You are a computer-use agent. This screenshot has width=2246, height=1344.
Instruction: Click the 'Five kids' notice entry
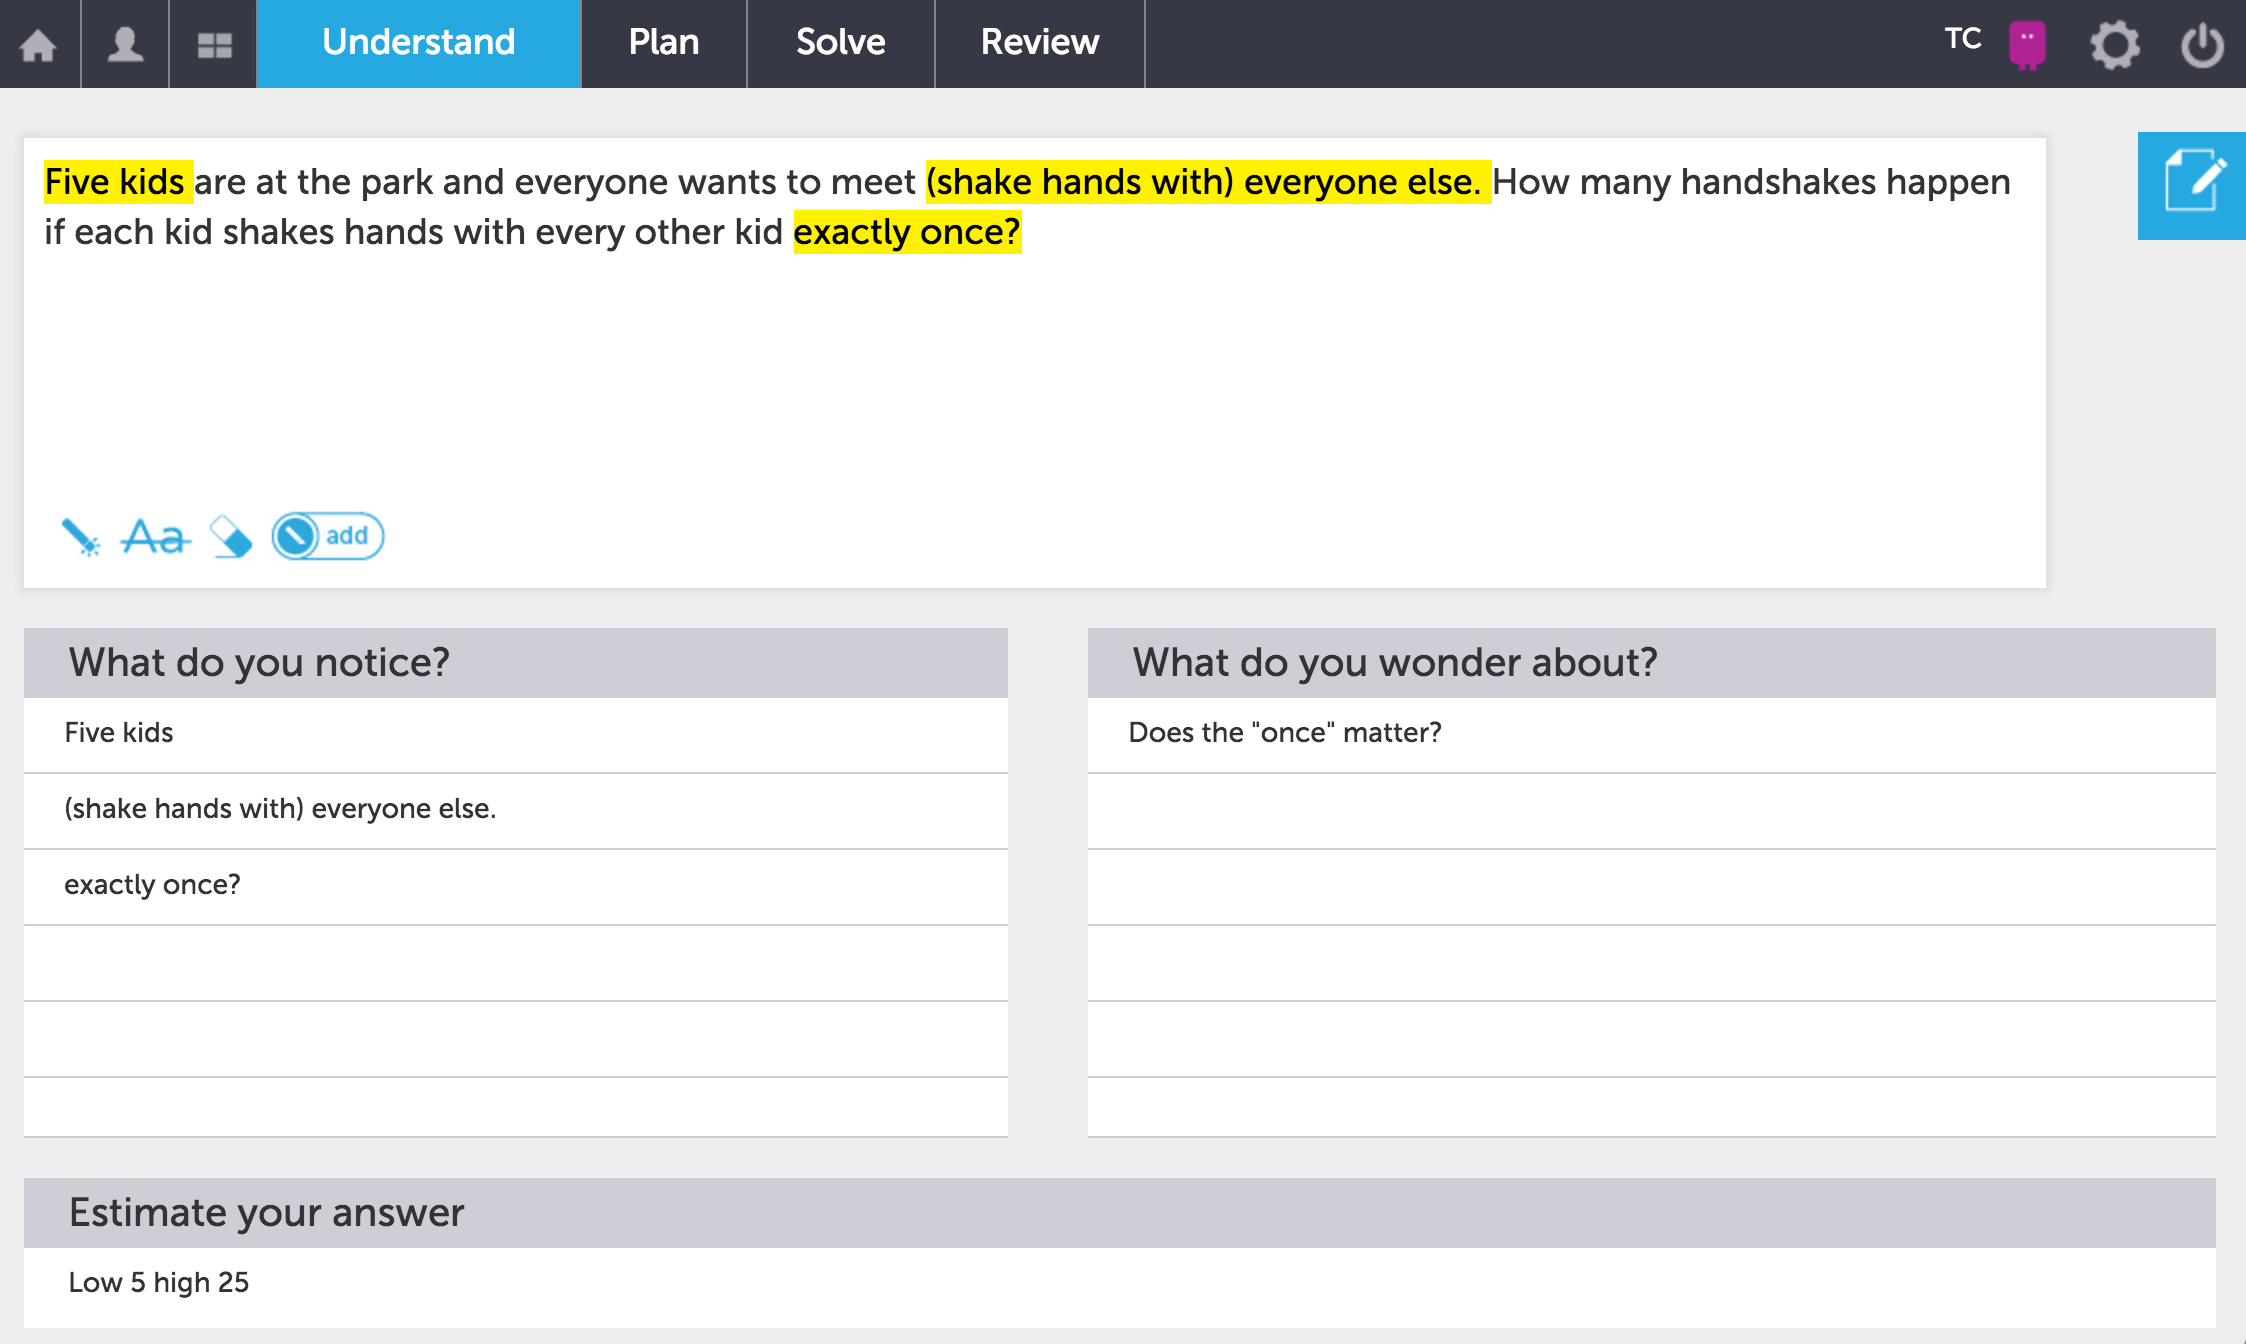(516, 734)
